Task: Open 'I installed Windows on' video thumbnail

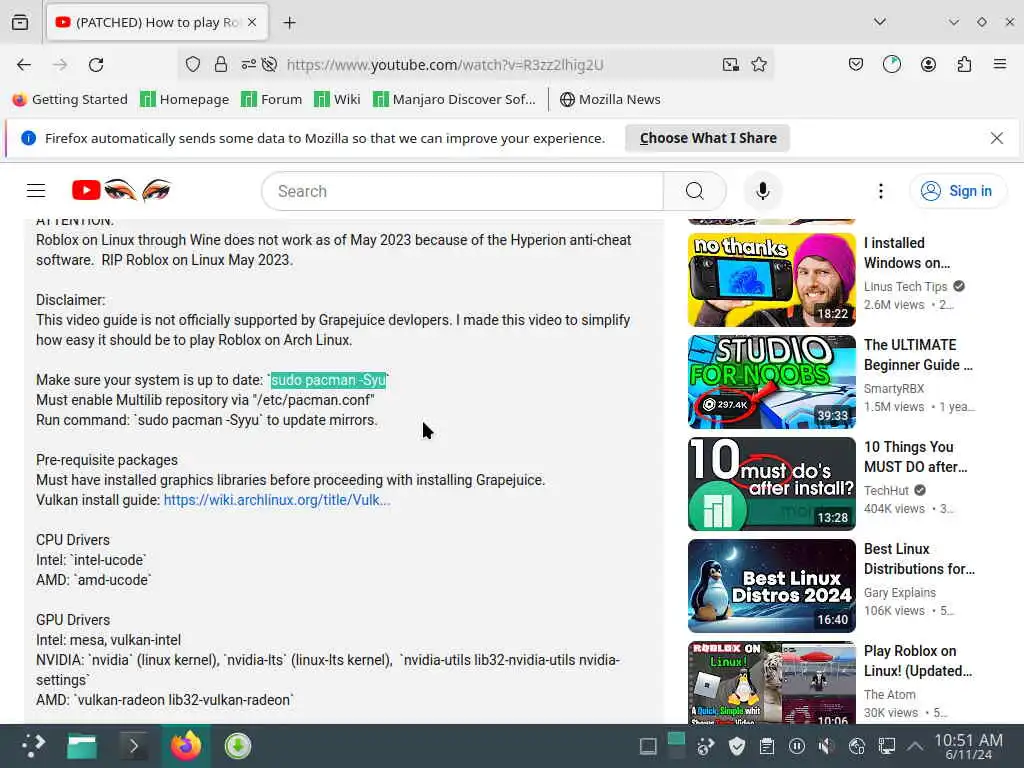Action: click(771, 280)
